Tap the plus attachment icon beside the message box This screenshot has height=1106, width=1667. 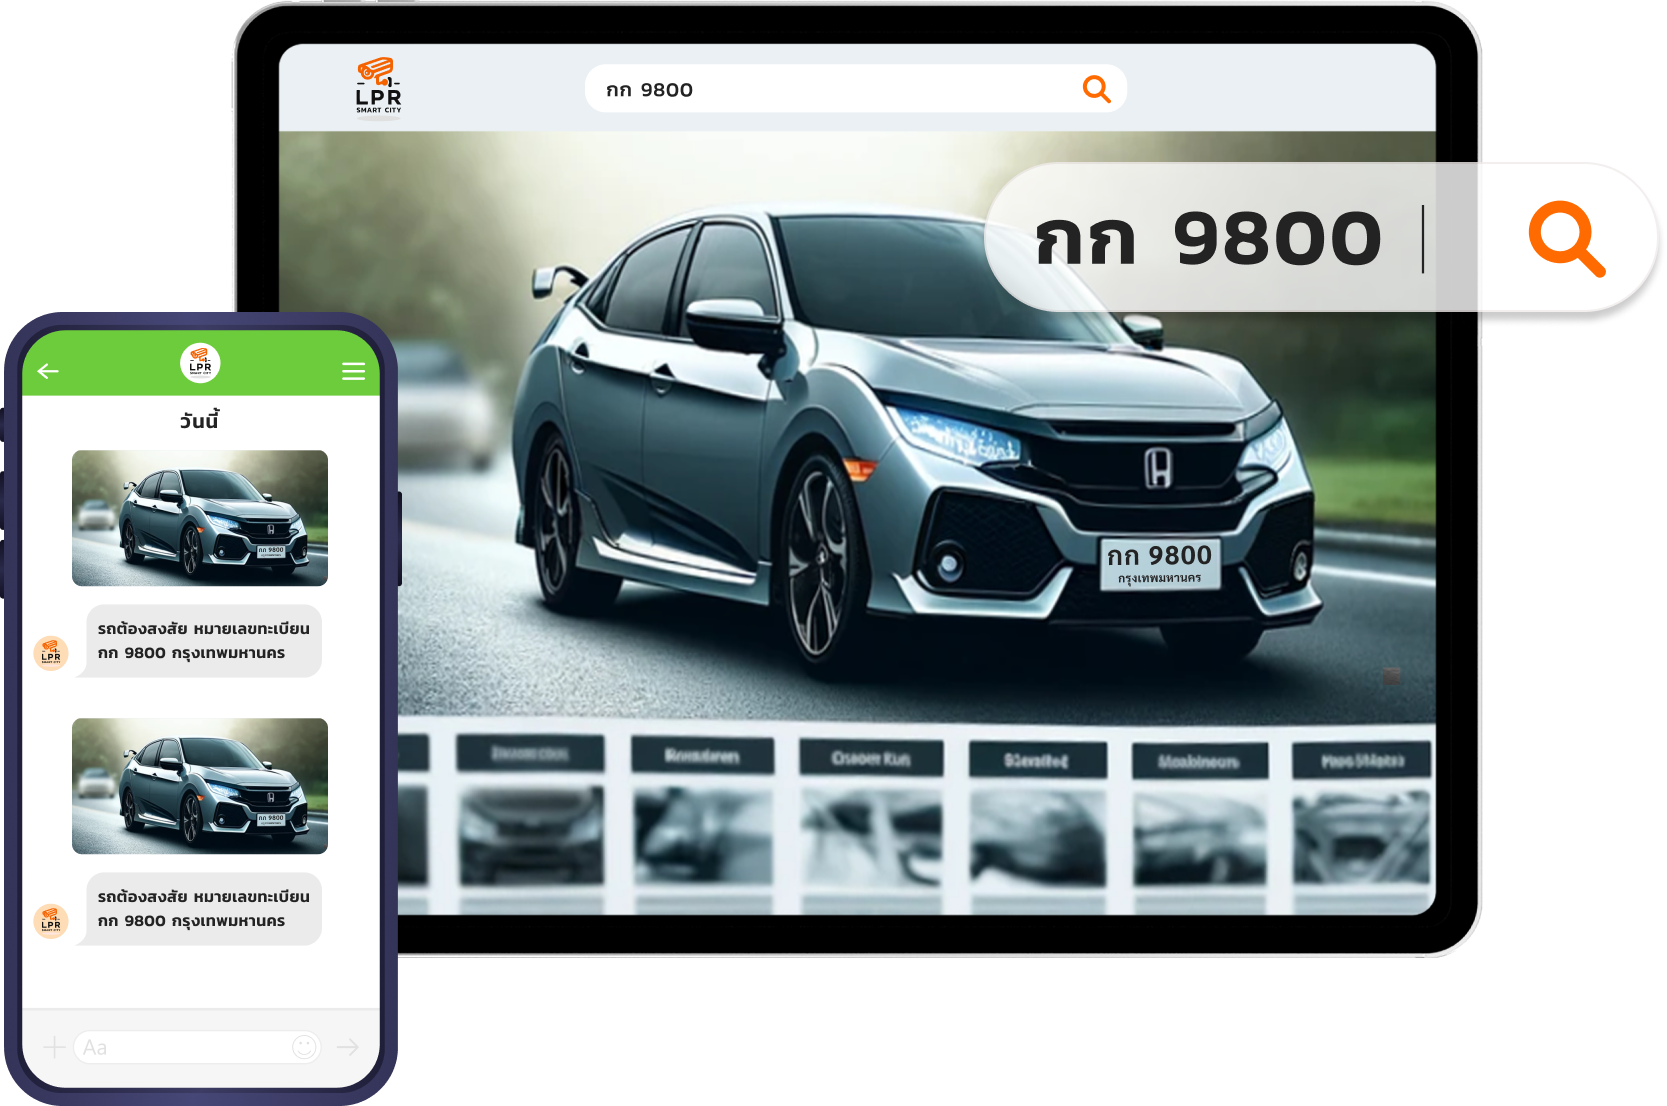(x=54, y=1047)
